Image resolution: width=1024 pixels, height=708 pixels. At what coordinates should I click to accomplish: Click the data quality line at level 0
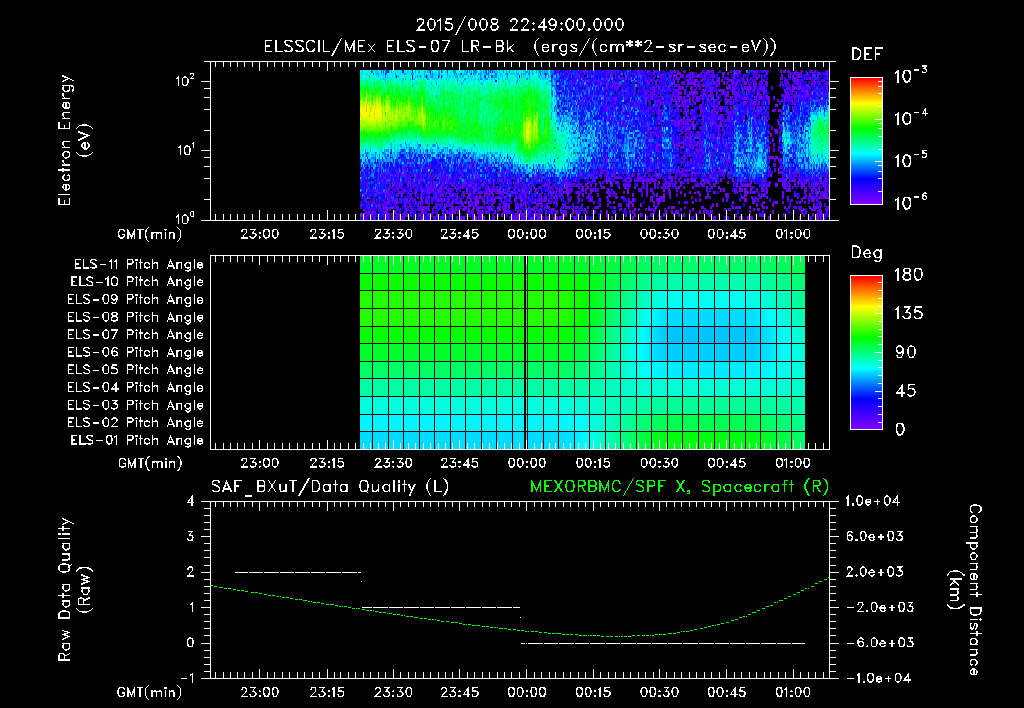(x=663, y=643)
